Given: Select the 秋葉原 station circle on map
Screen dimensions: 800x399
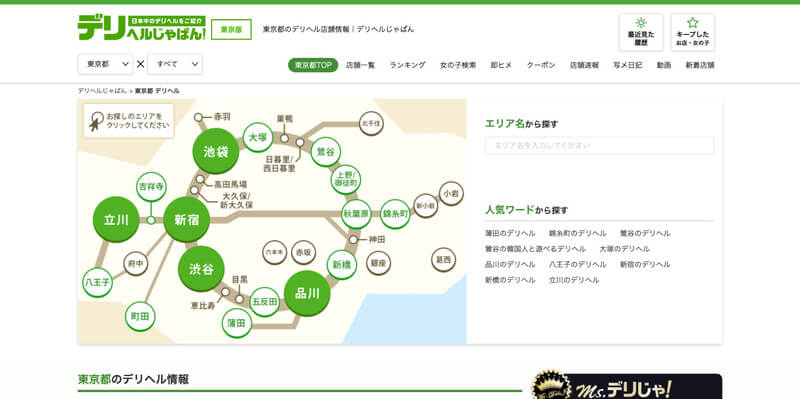Looking at the screenshot, I should coord(356,214).
